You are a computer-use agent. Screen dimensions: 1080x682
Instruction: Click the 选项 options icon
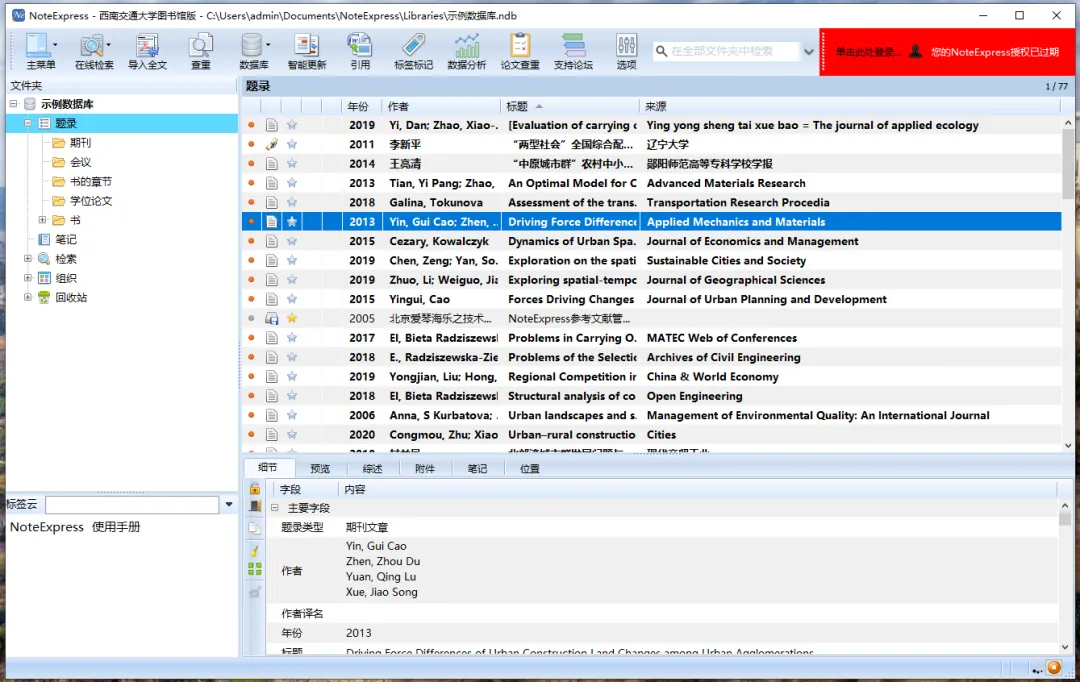tap(626, 51)
